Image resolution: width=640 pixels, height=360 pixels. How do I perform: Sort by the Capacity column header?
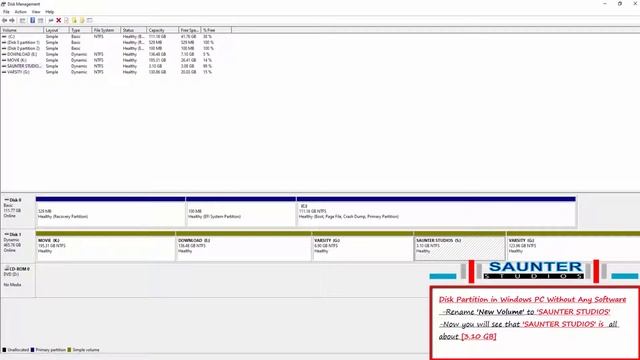(162, 30)
